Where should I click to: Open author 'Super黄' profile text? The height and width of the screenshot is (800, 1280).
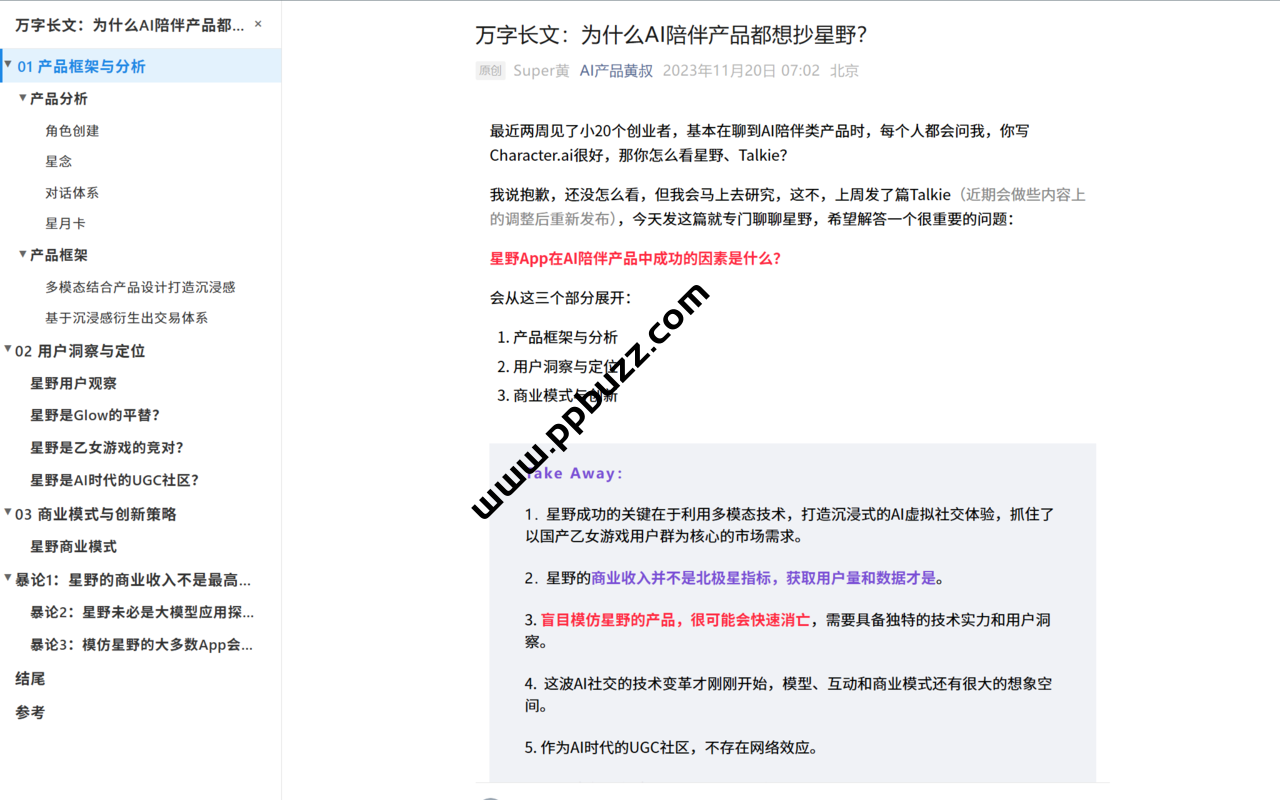click(x=541, y=71)
